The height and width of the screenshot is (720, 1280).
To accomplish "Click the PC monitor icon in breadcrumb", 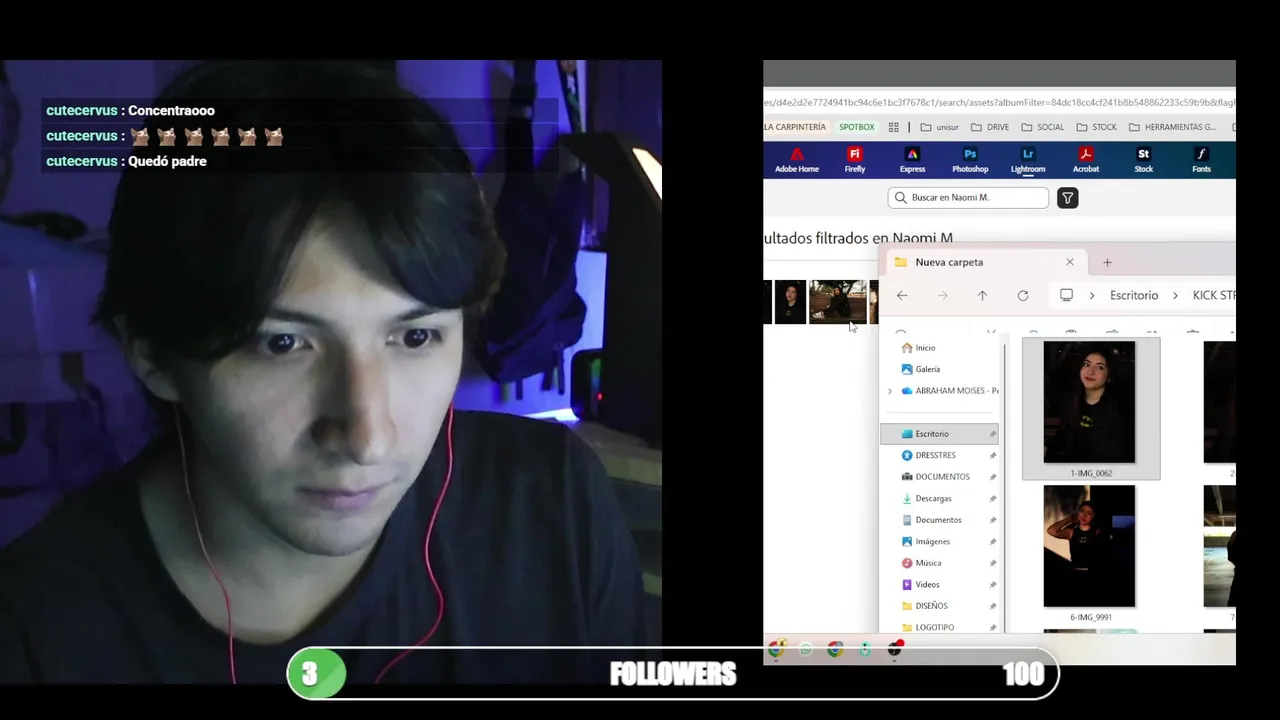I will [1066, 295].
